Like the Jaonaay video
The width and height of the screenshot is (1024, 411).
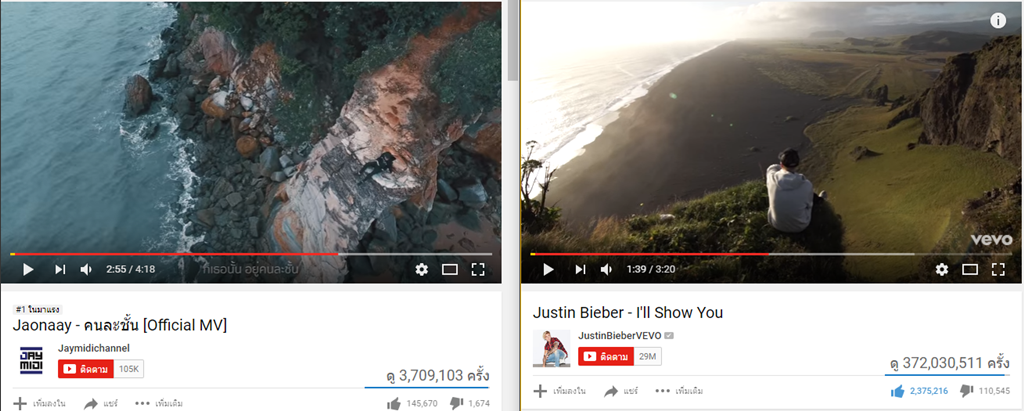(x=394, y=403)
